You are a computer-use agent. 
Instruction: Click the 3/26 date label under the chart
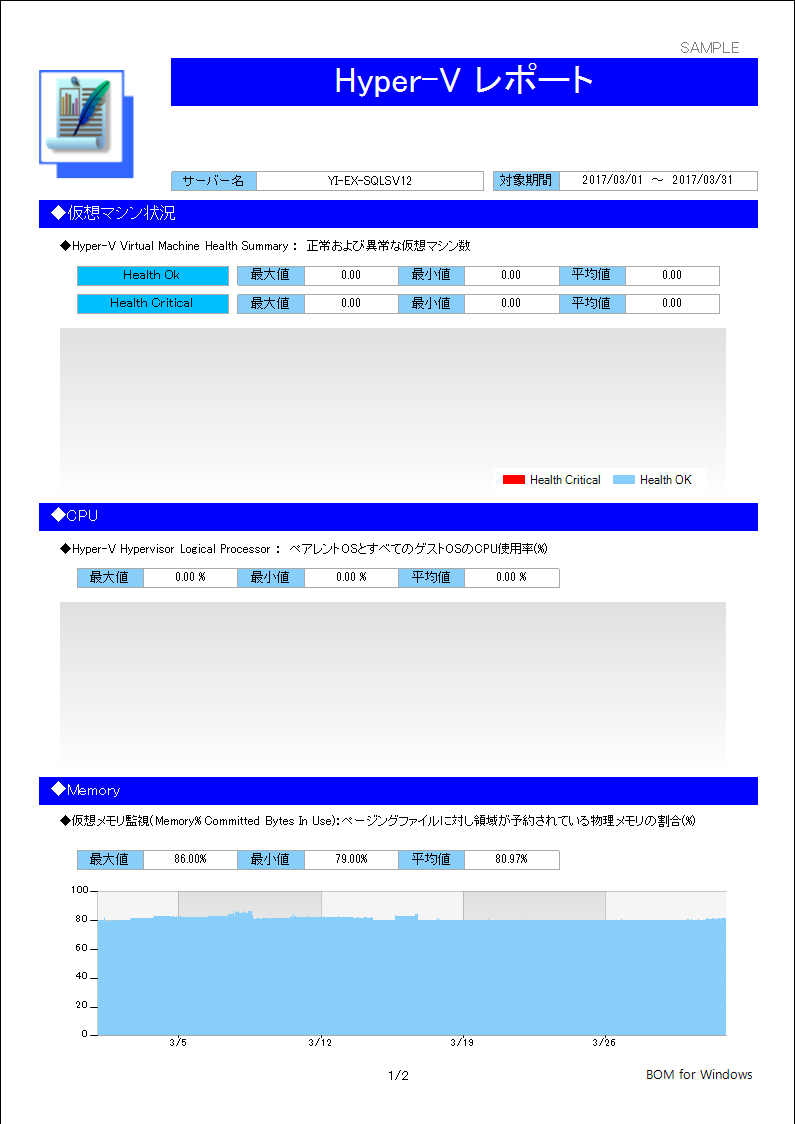click(605, 1042)
